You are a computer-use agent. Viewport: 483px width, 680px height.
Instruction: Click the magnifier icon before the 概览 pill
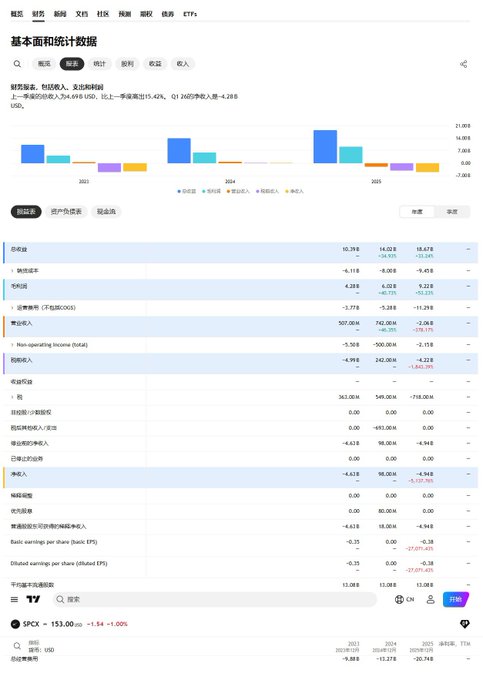[17, 64]
